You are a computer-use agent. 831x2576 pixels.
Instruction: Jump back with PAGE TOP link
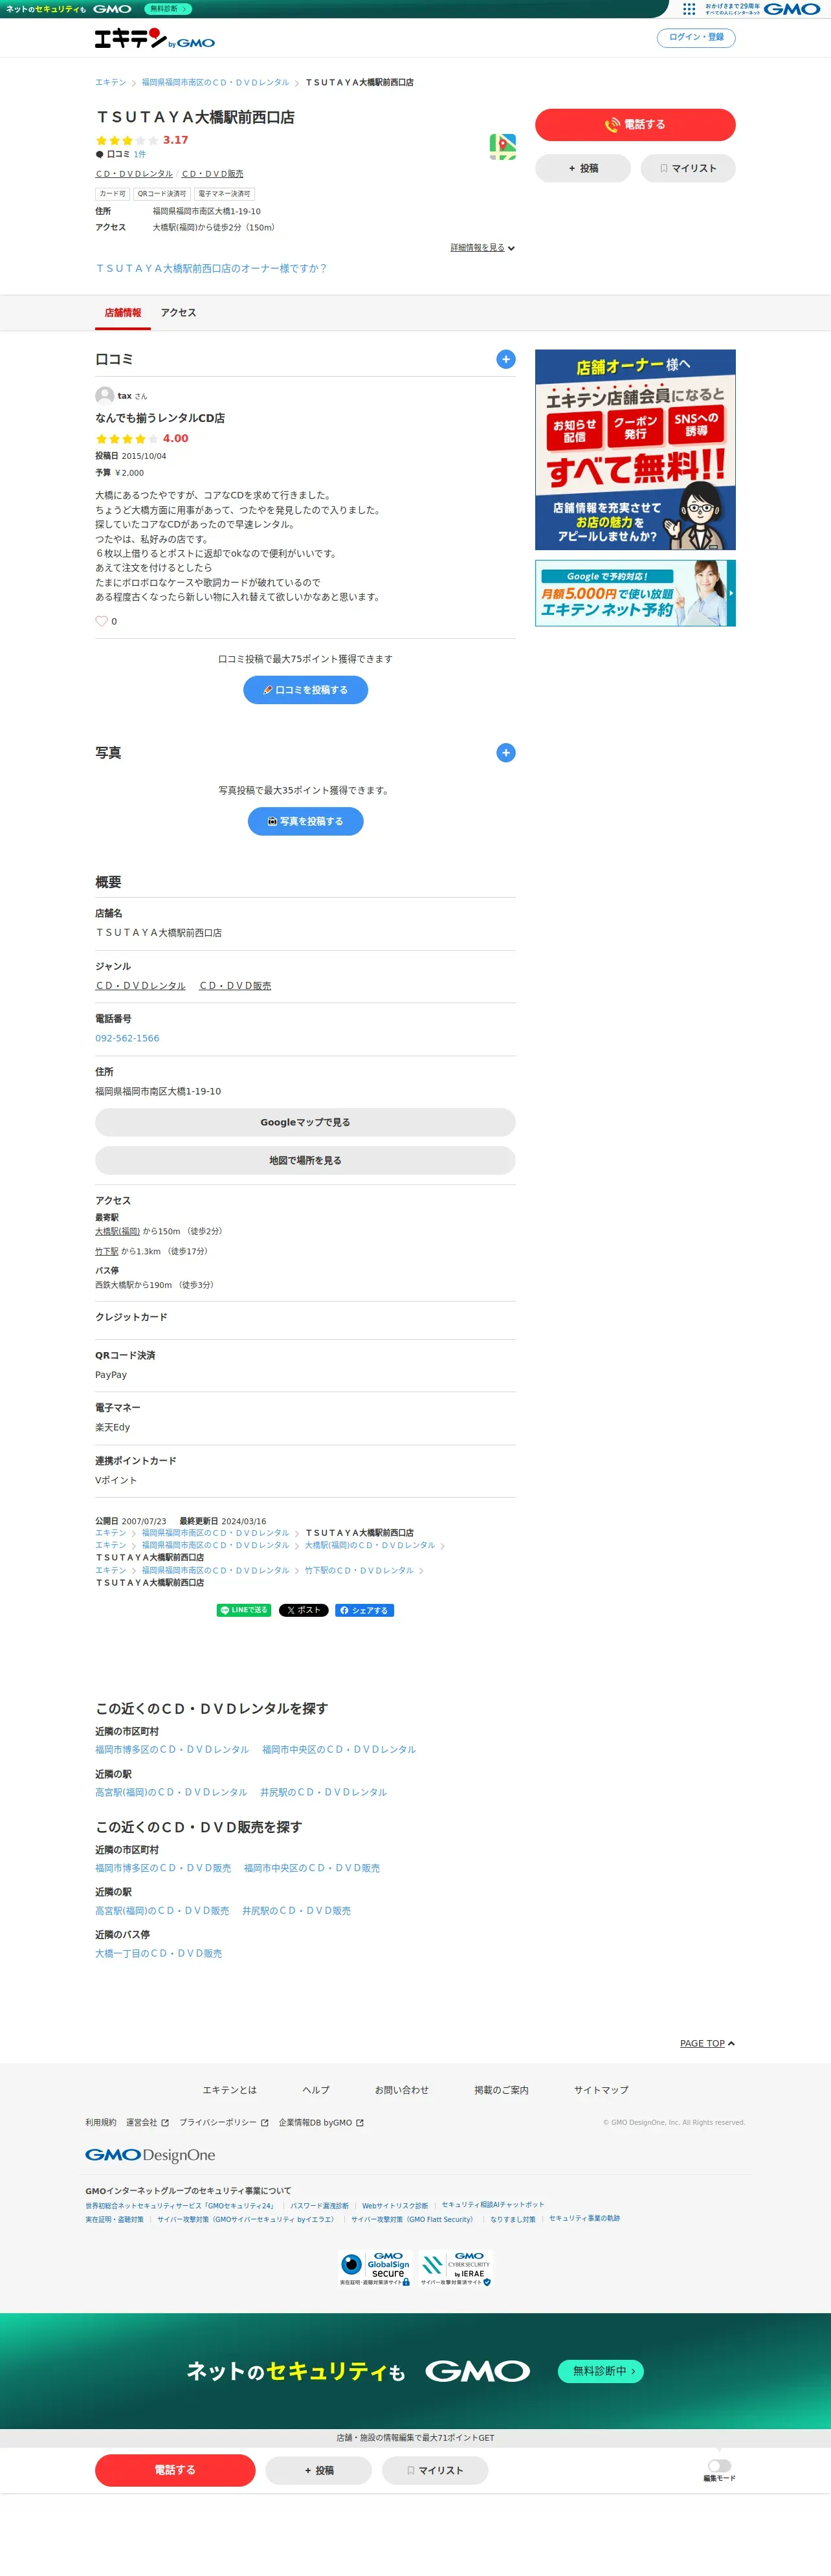pyautogui.click(x=707, y=2043)
